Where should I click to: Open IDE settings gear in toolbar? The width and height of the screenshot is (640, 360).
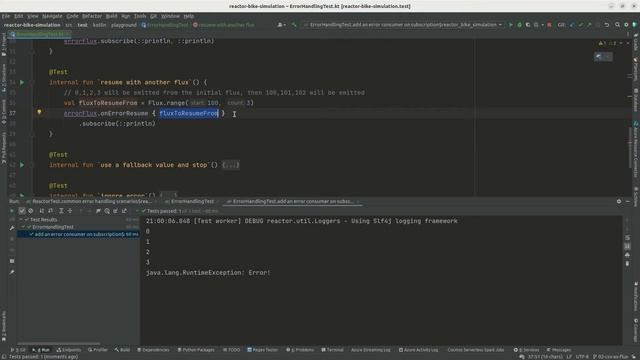(x=626, y=25)
